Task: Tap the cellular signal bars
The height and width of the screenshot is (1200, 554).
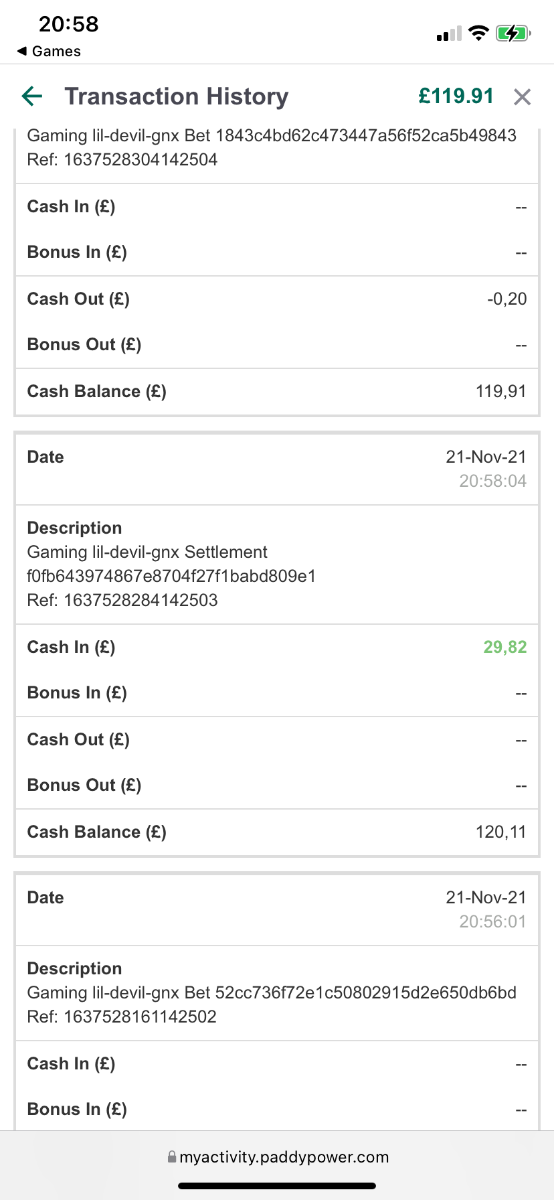Action: [449, 34]
